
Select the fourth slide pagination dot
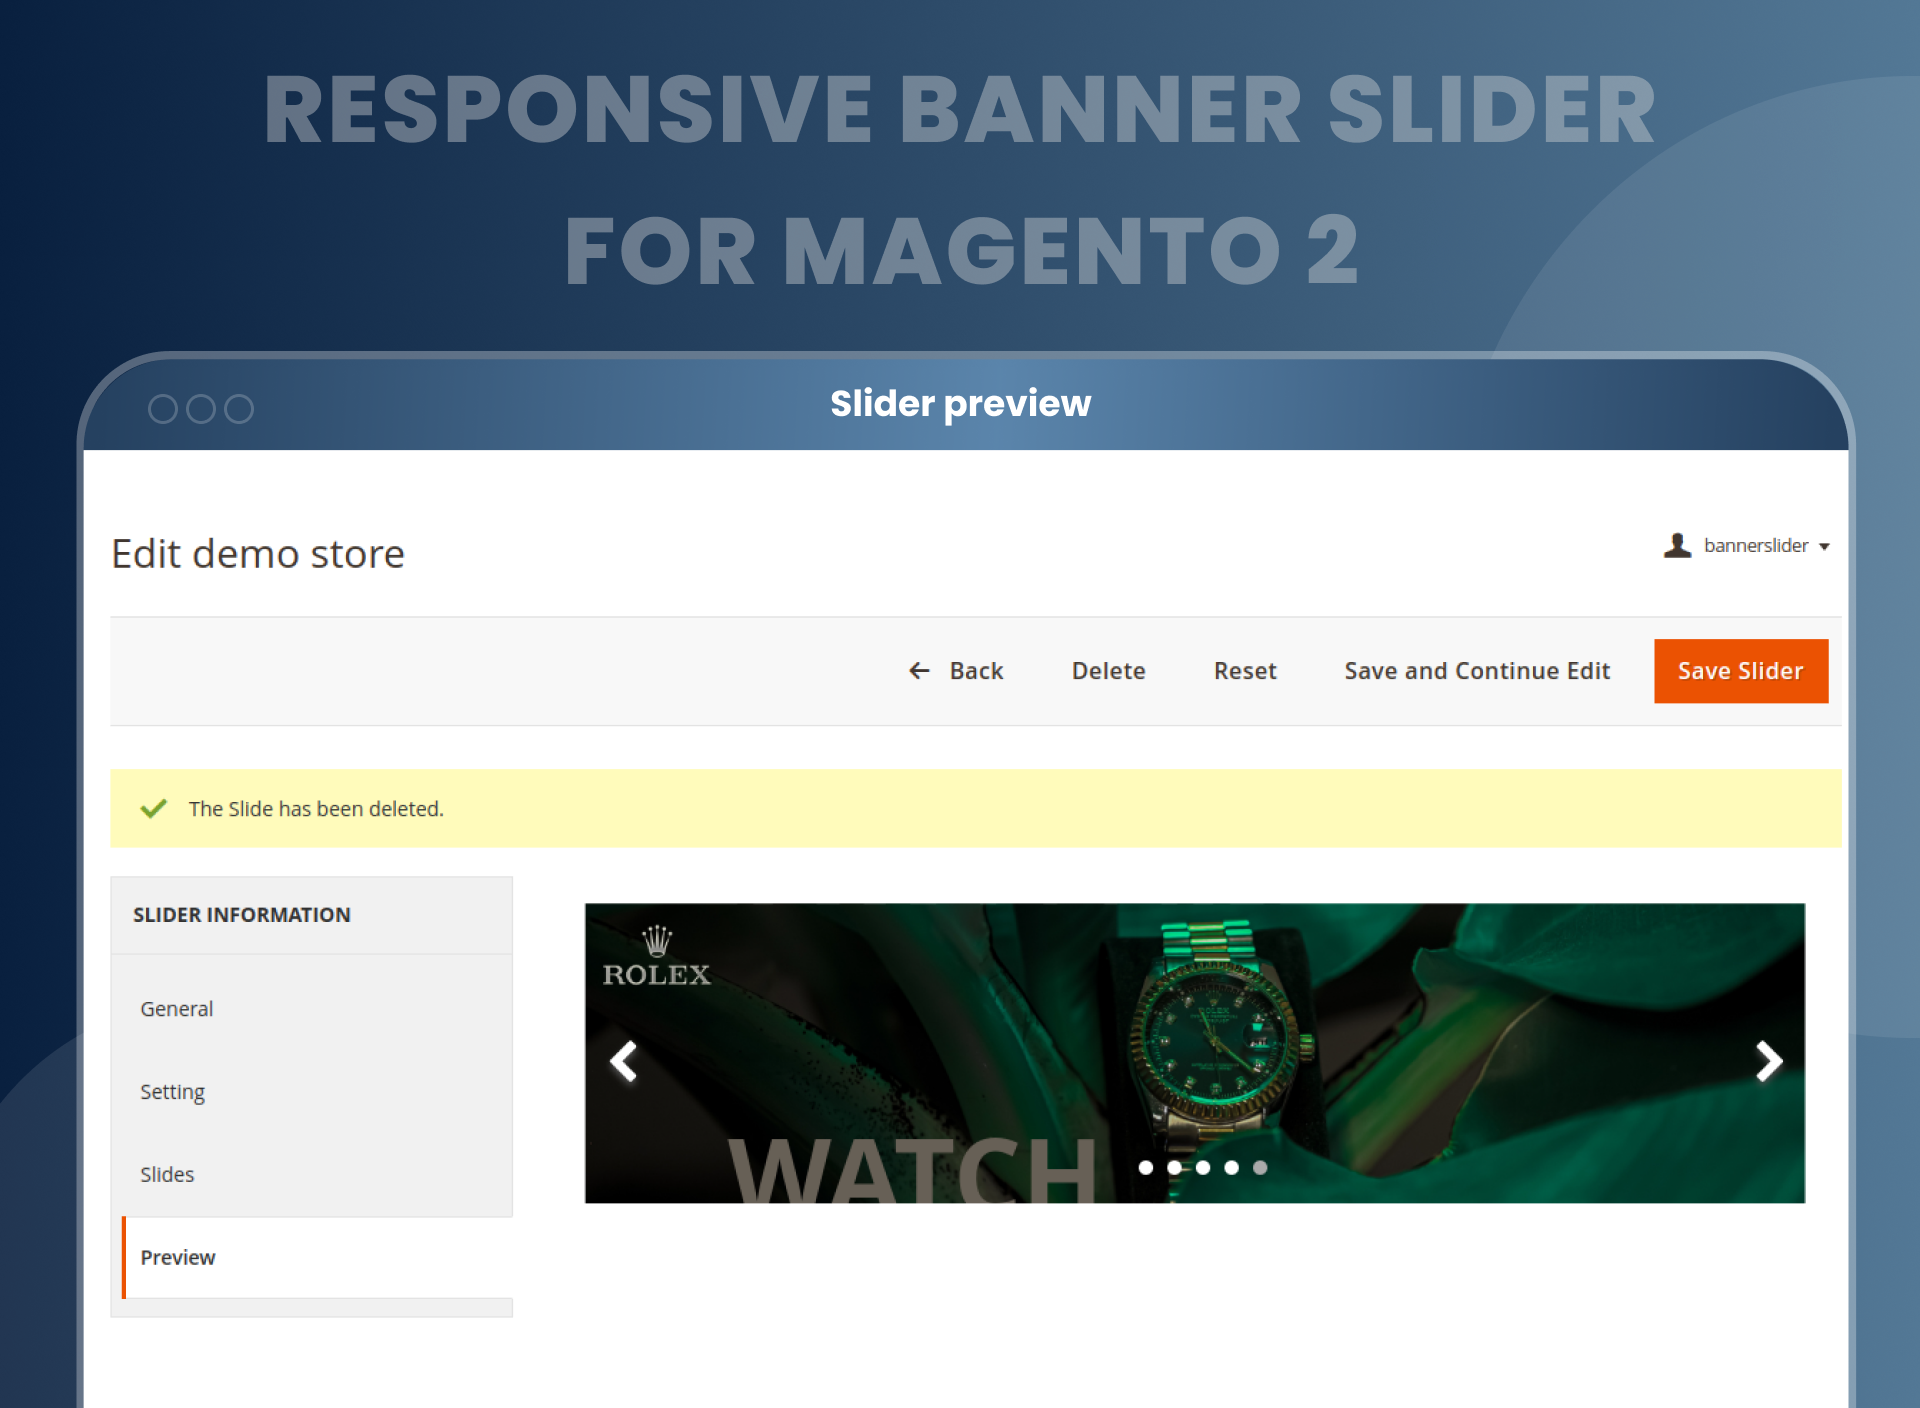click(x=1231, y=1167)
